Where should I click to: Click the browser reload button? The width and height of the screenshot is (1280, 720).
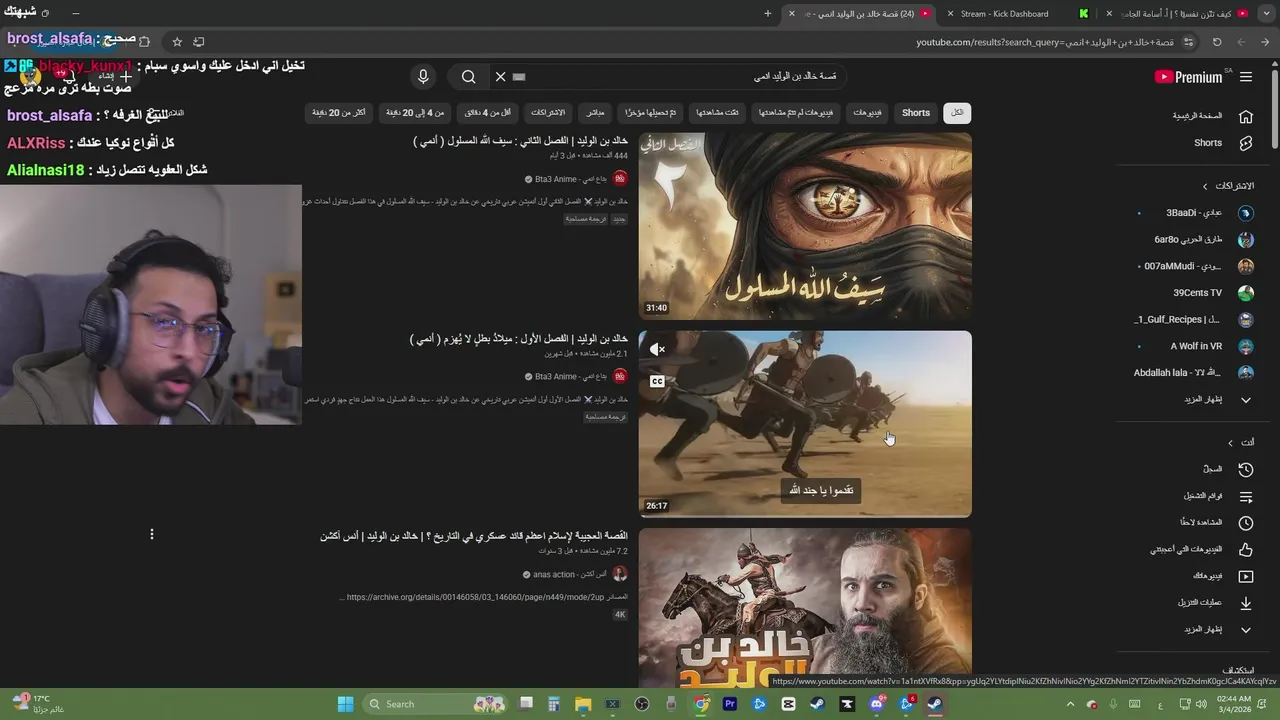pos(1217,42)
